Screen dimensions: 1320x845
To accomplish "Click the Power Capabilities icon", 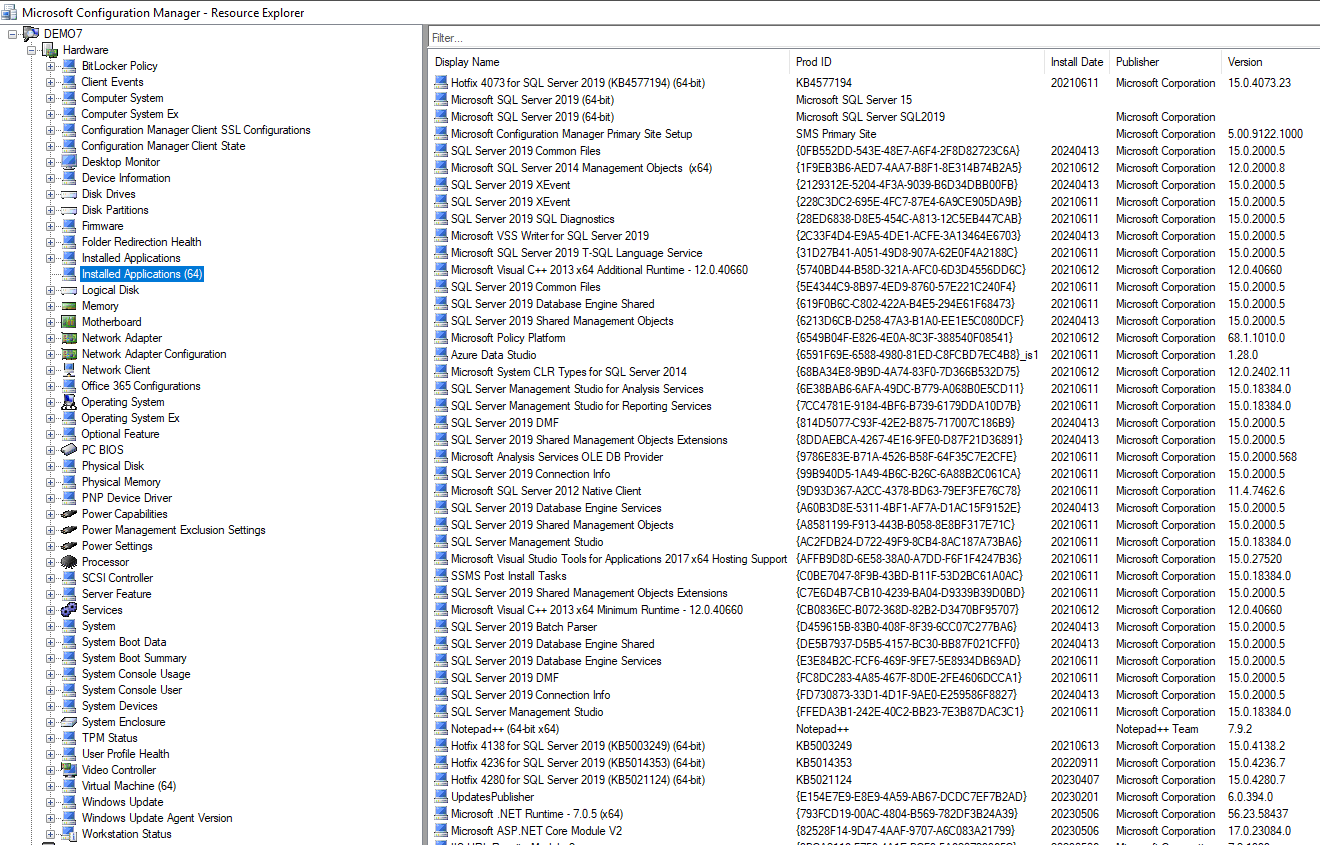I will (x=69, y=514).
